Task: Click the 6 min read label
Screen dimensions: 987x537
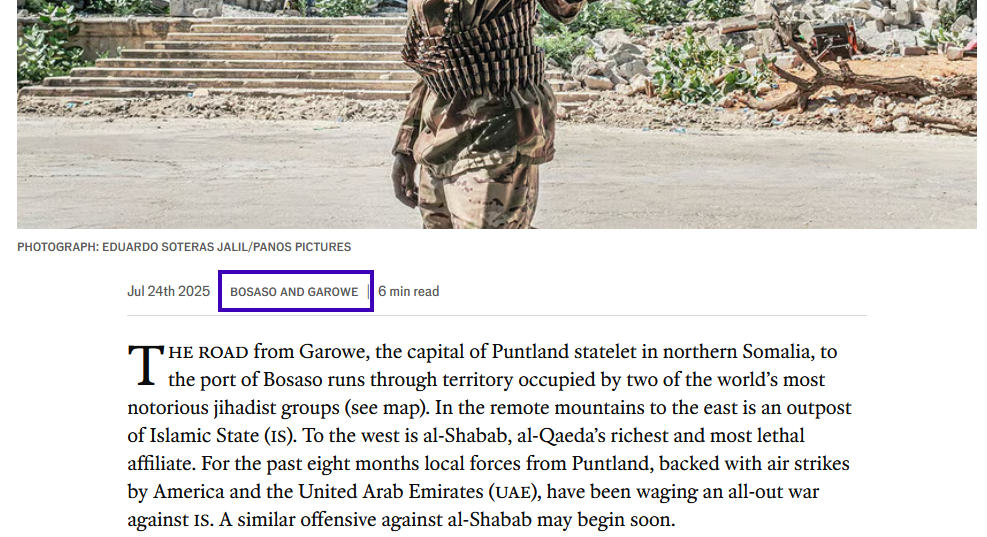Action: coord(409,291)
